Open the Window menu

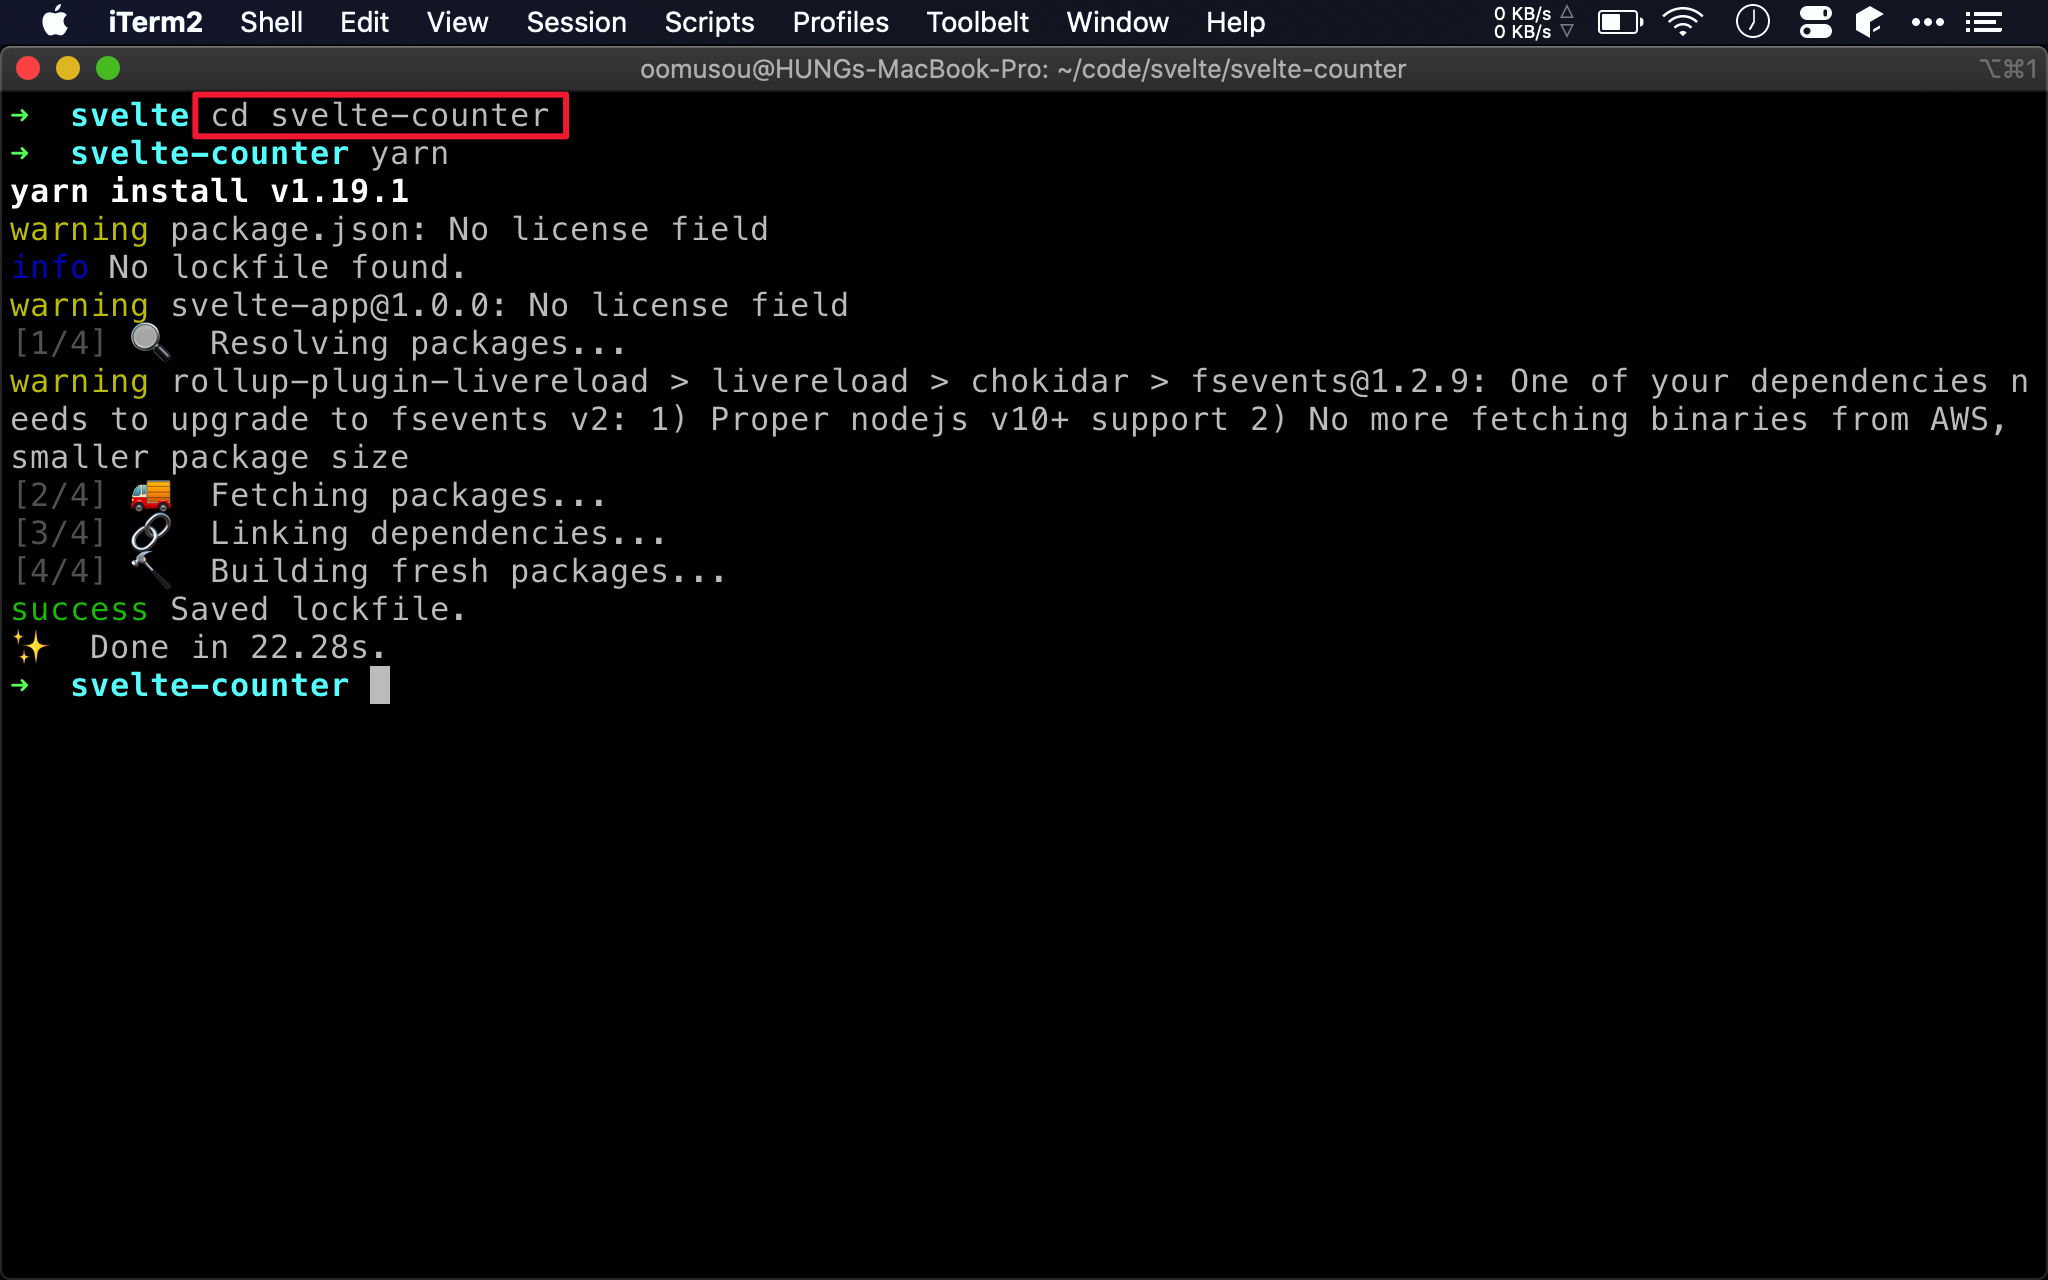coord(1115,22)
